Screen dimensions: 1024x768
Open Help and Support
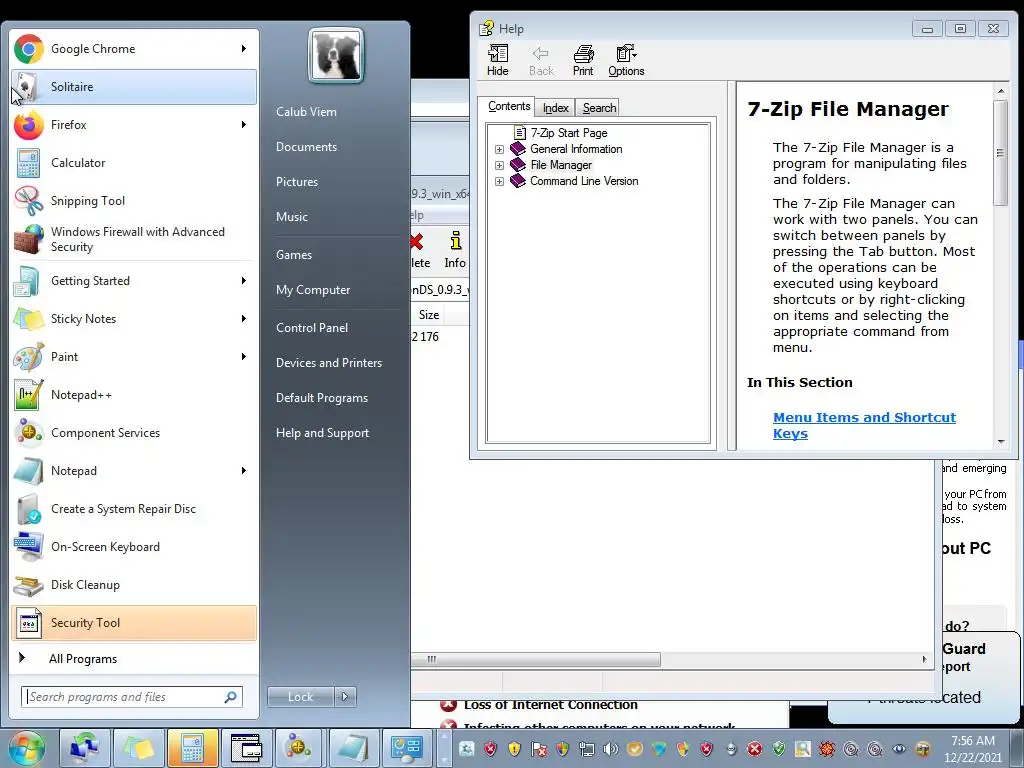(x=323, y=433)
